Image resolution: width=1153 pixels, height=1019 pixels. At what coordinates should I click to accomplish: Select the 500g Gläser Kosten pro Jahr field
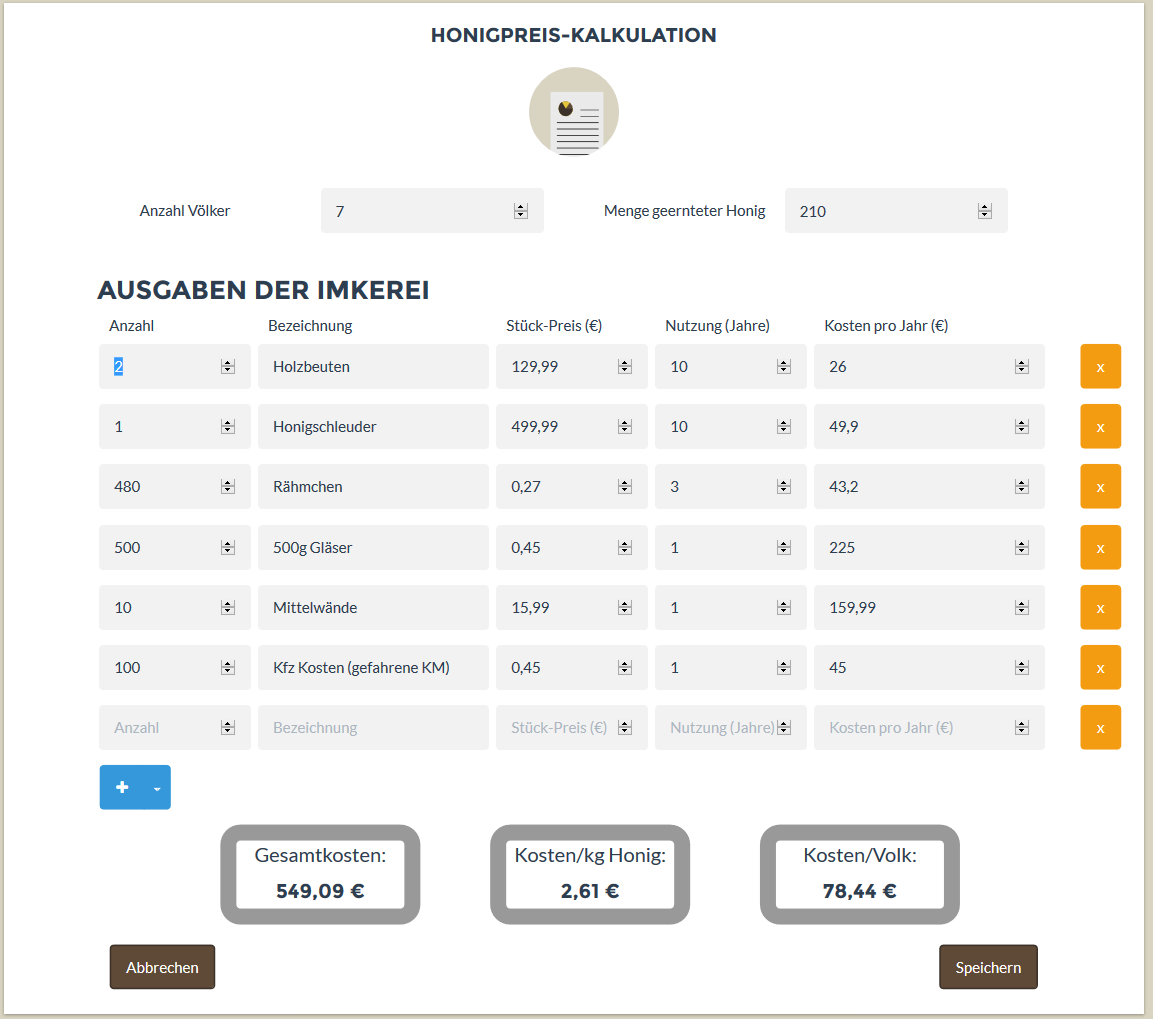929,547
